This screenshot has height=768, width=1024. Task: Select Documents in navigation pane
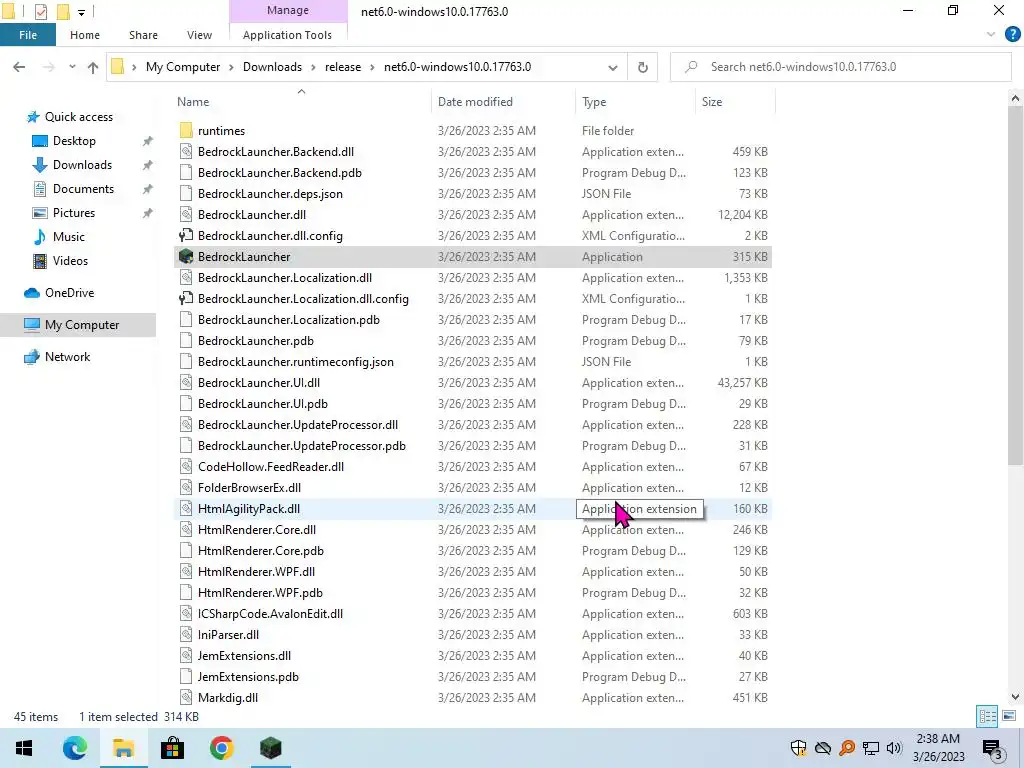point(83,189)
